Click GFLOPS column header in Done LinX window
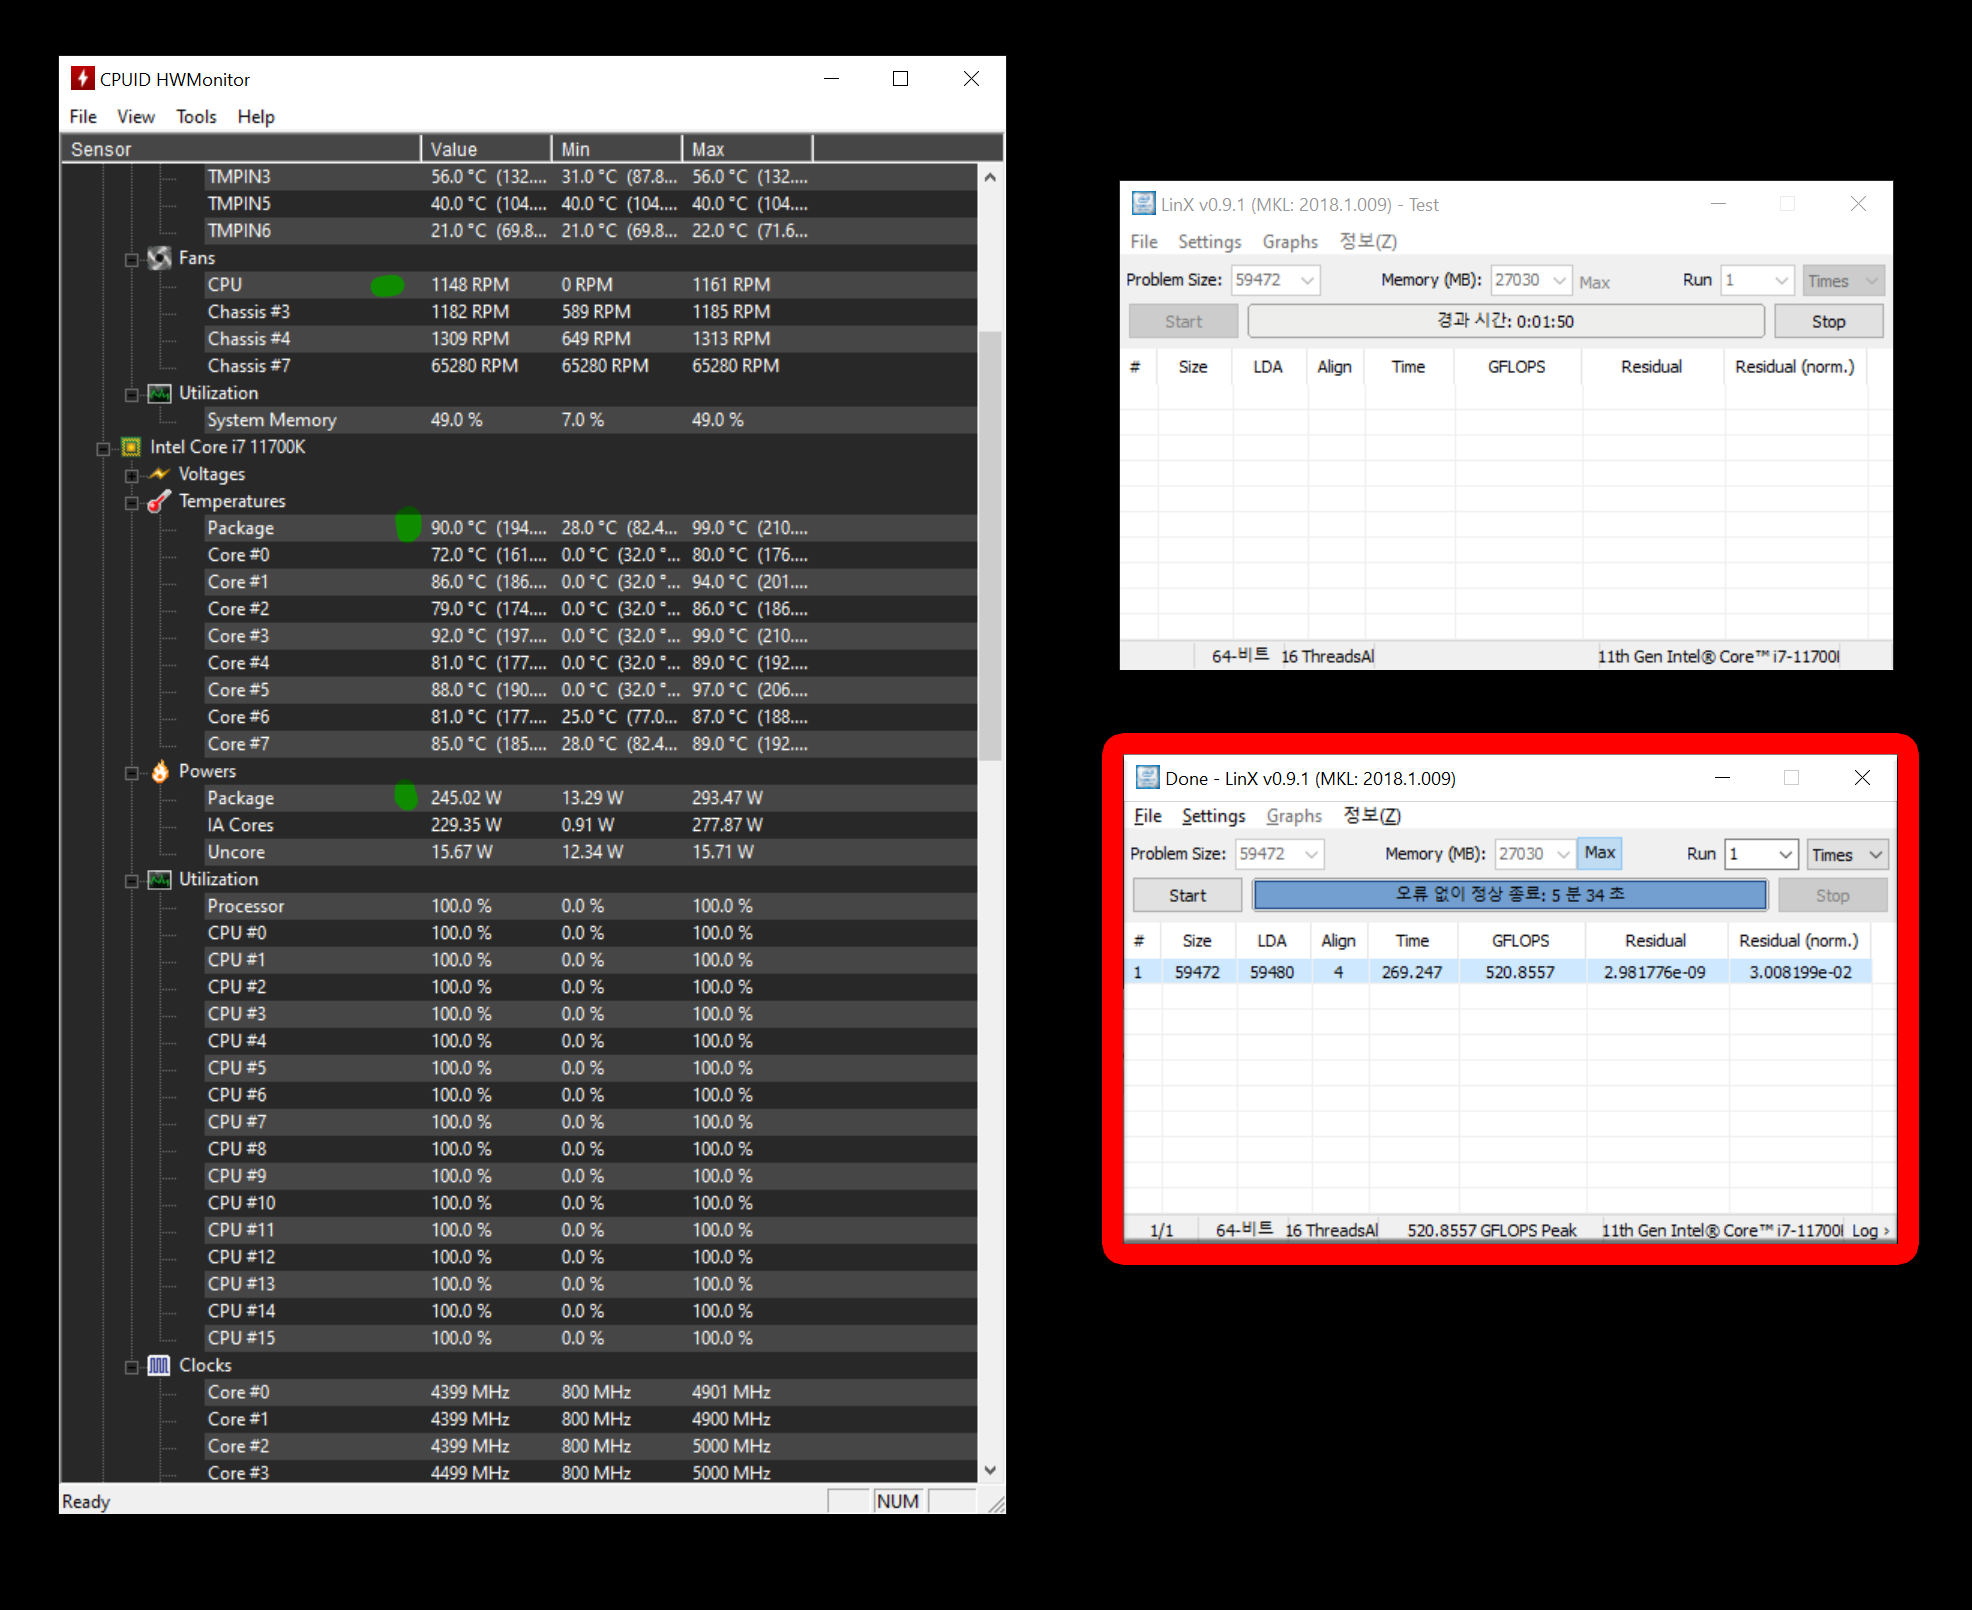The width and height of the screenshot is (1972, 1610). pos(1521,941)
